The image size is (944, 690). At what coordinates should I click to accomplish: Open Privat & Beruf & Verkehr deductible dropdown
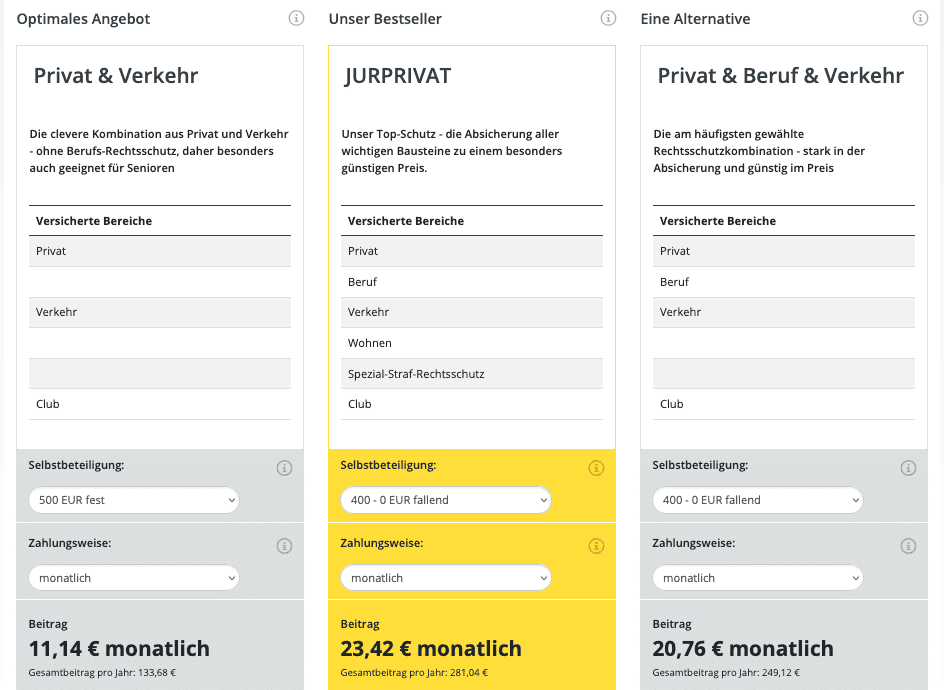pos(757,500)
